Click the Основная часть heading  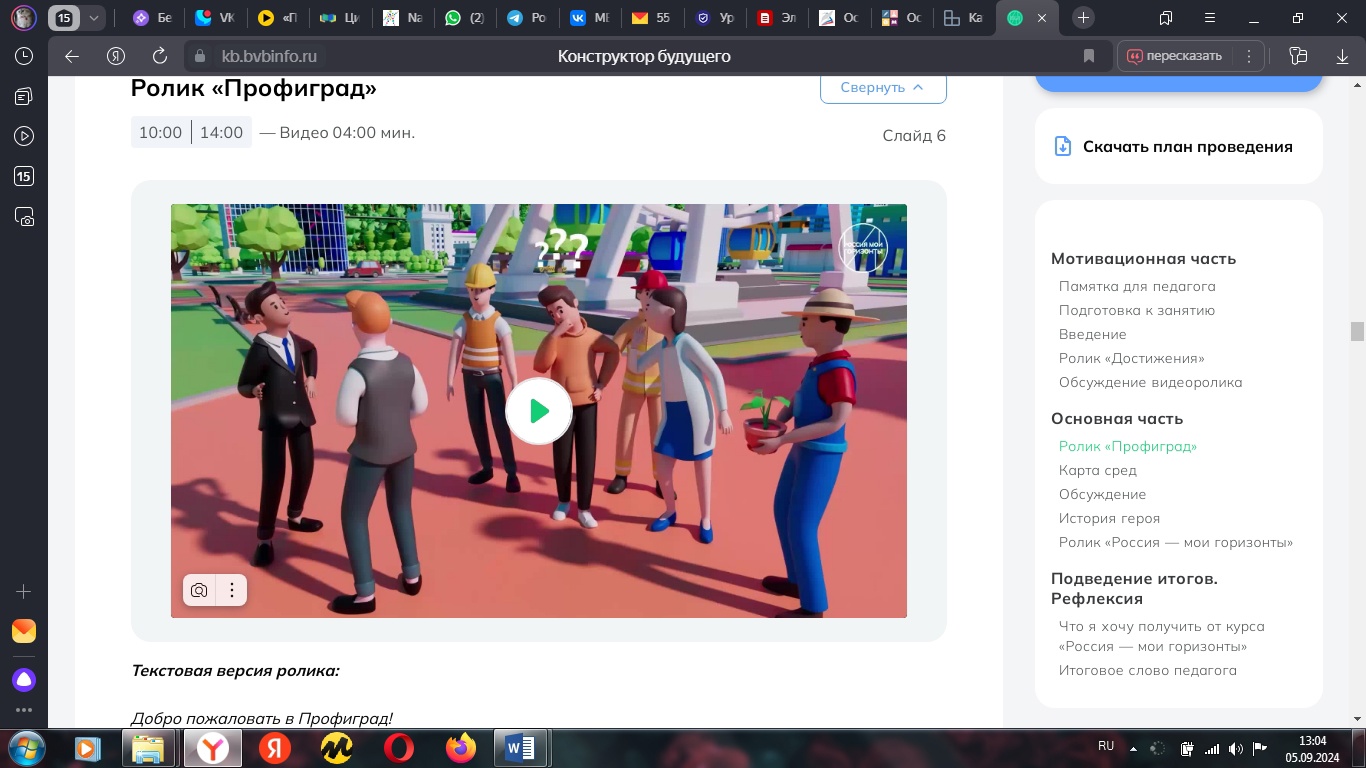[1117, 418]
